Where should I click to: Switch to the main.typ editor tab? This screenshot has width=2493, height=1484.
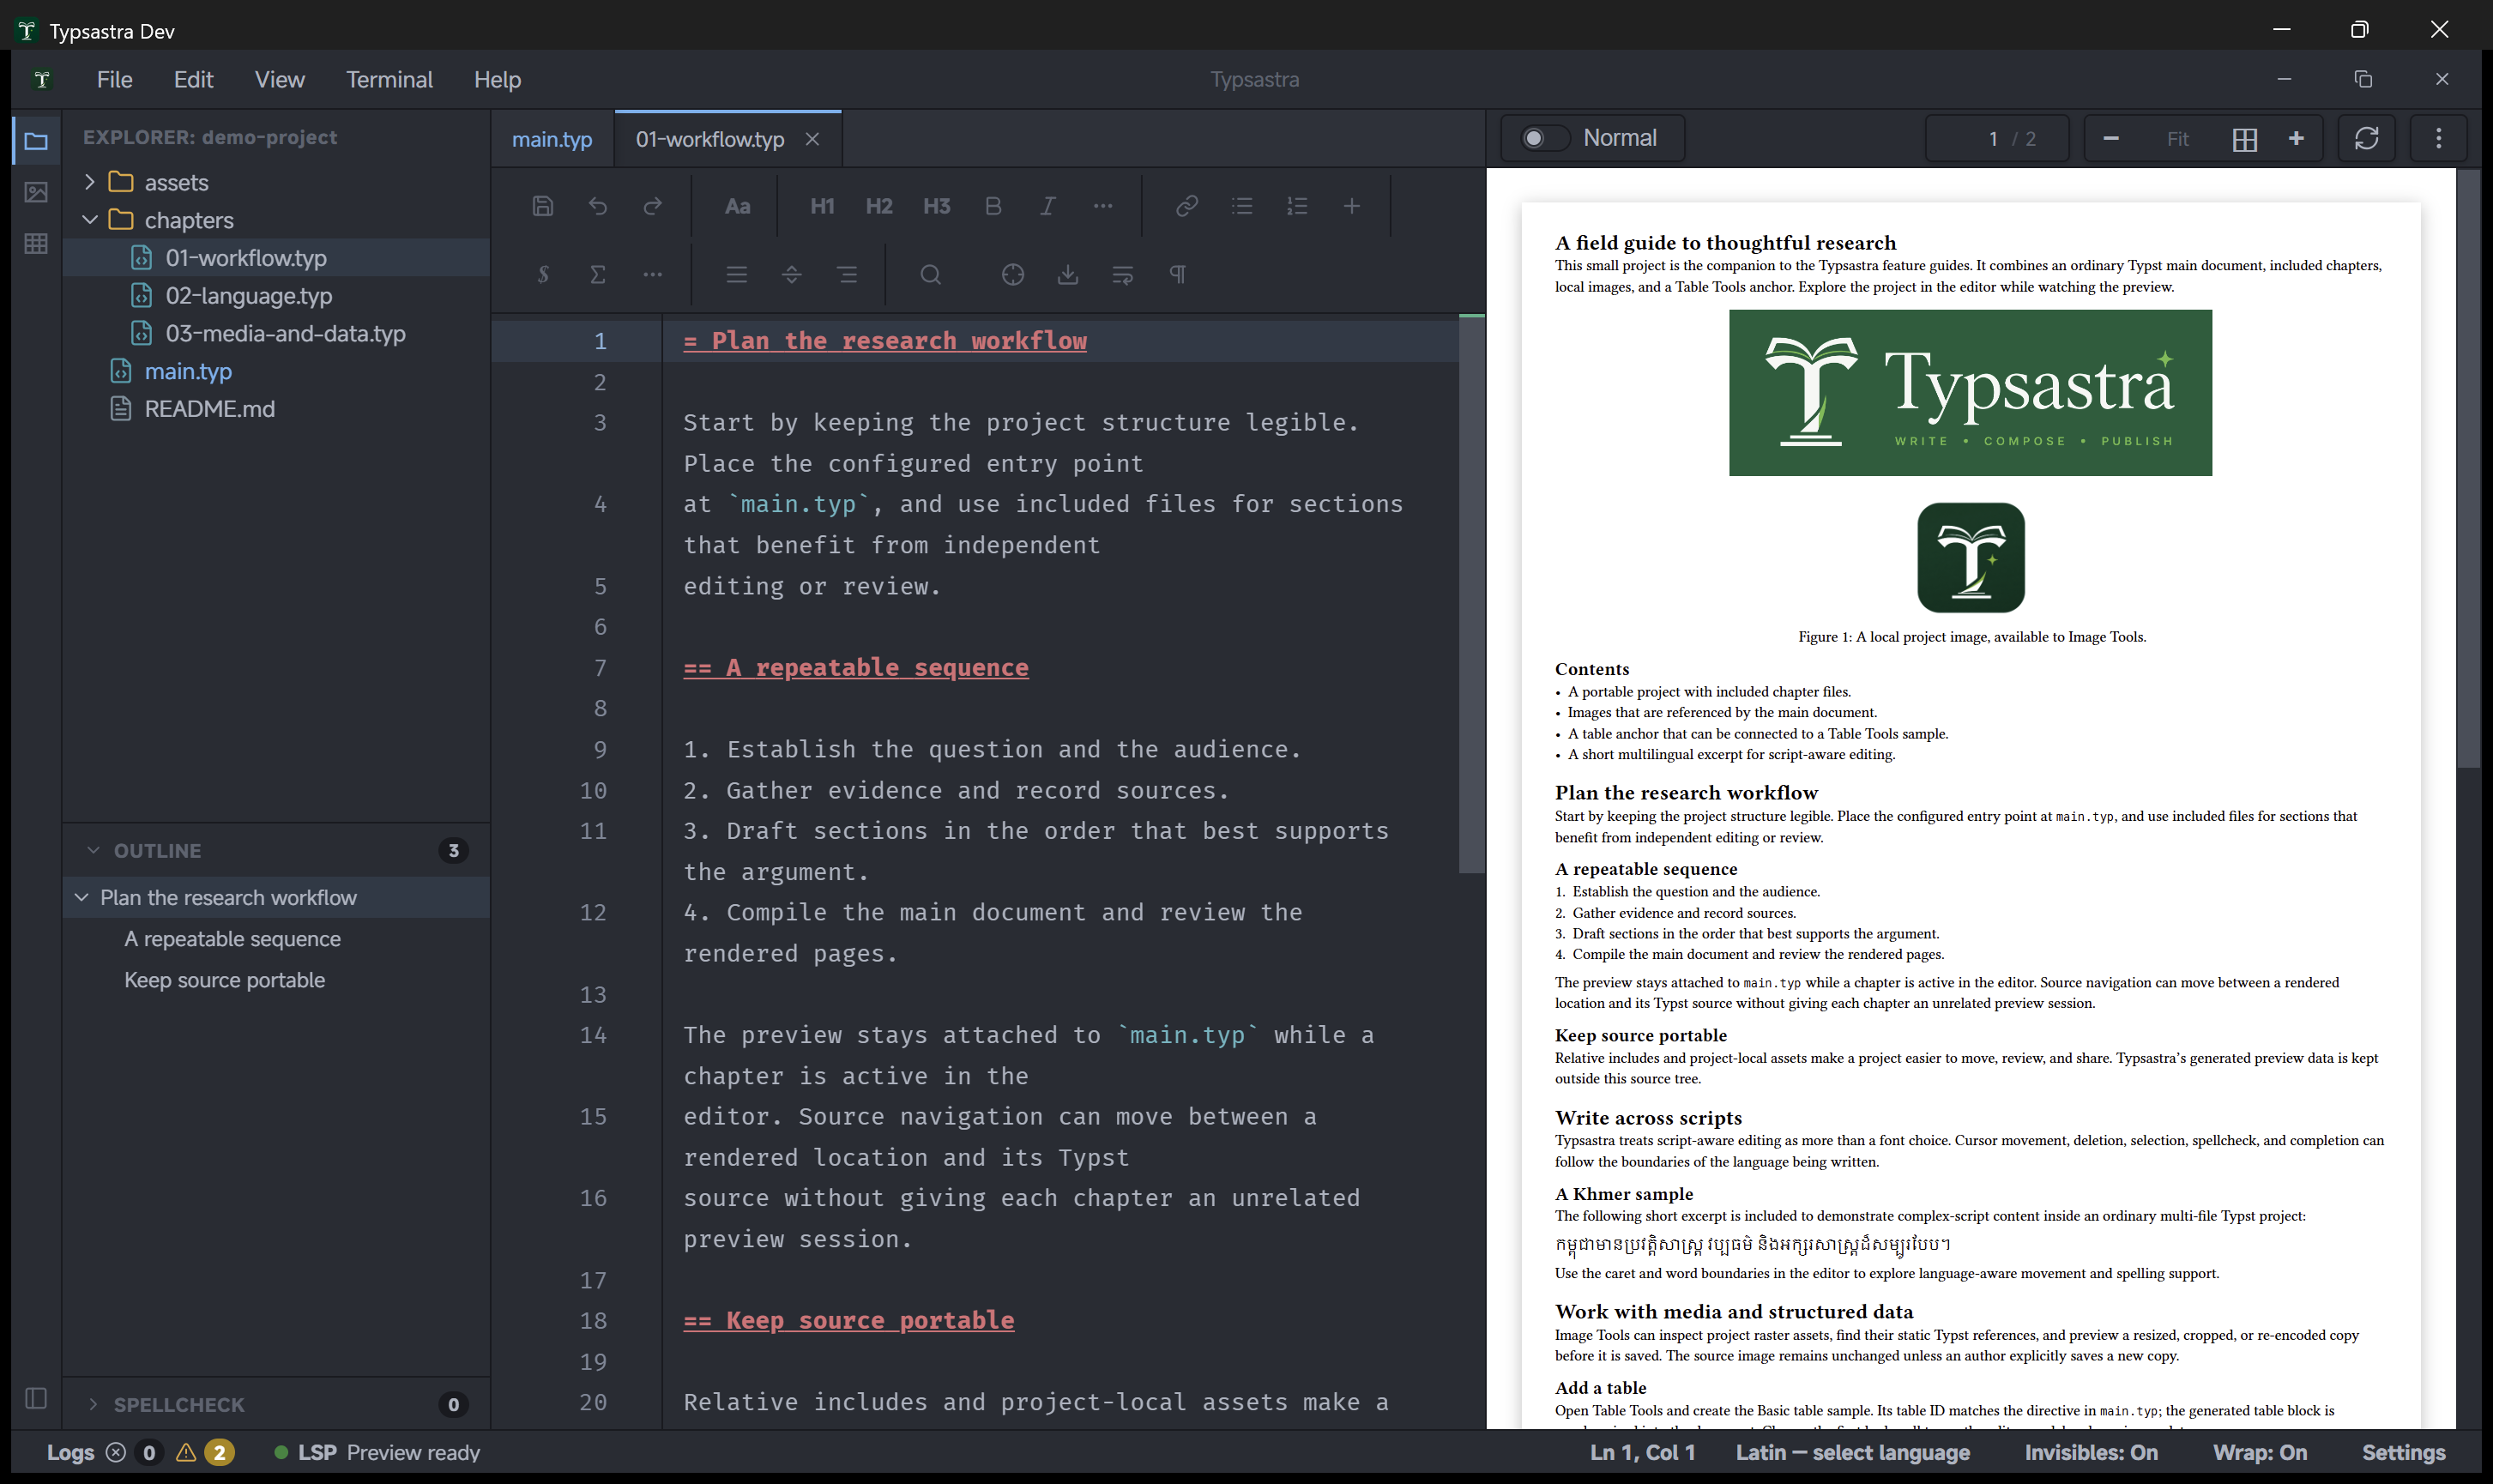coord(552,139)
